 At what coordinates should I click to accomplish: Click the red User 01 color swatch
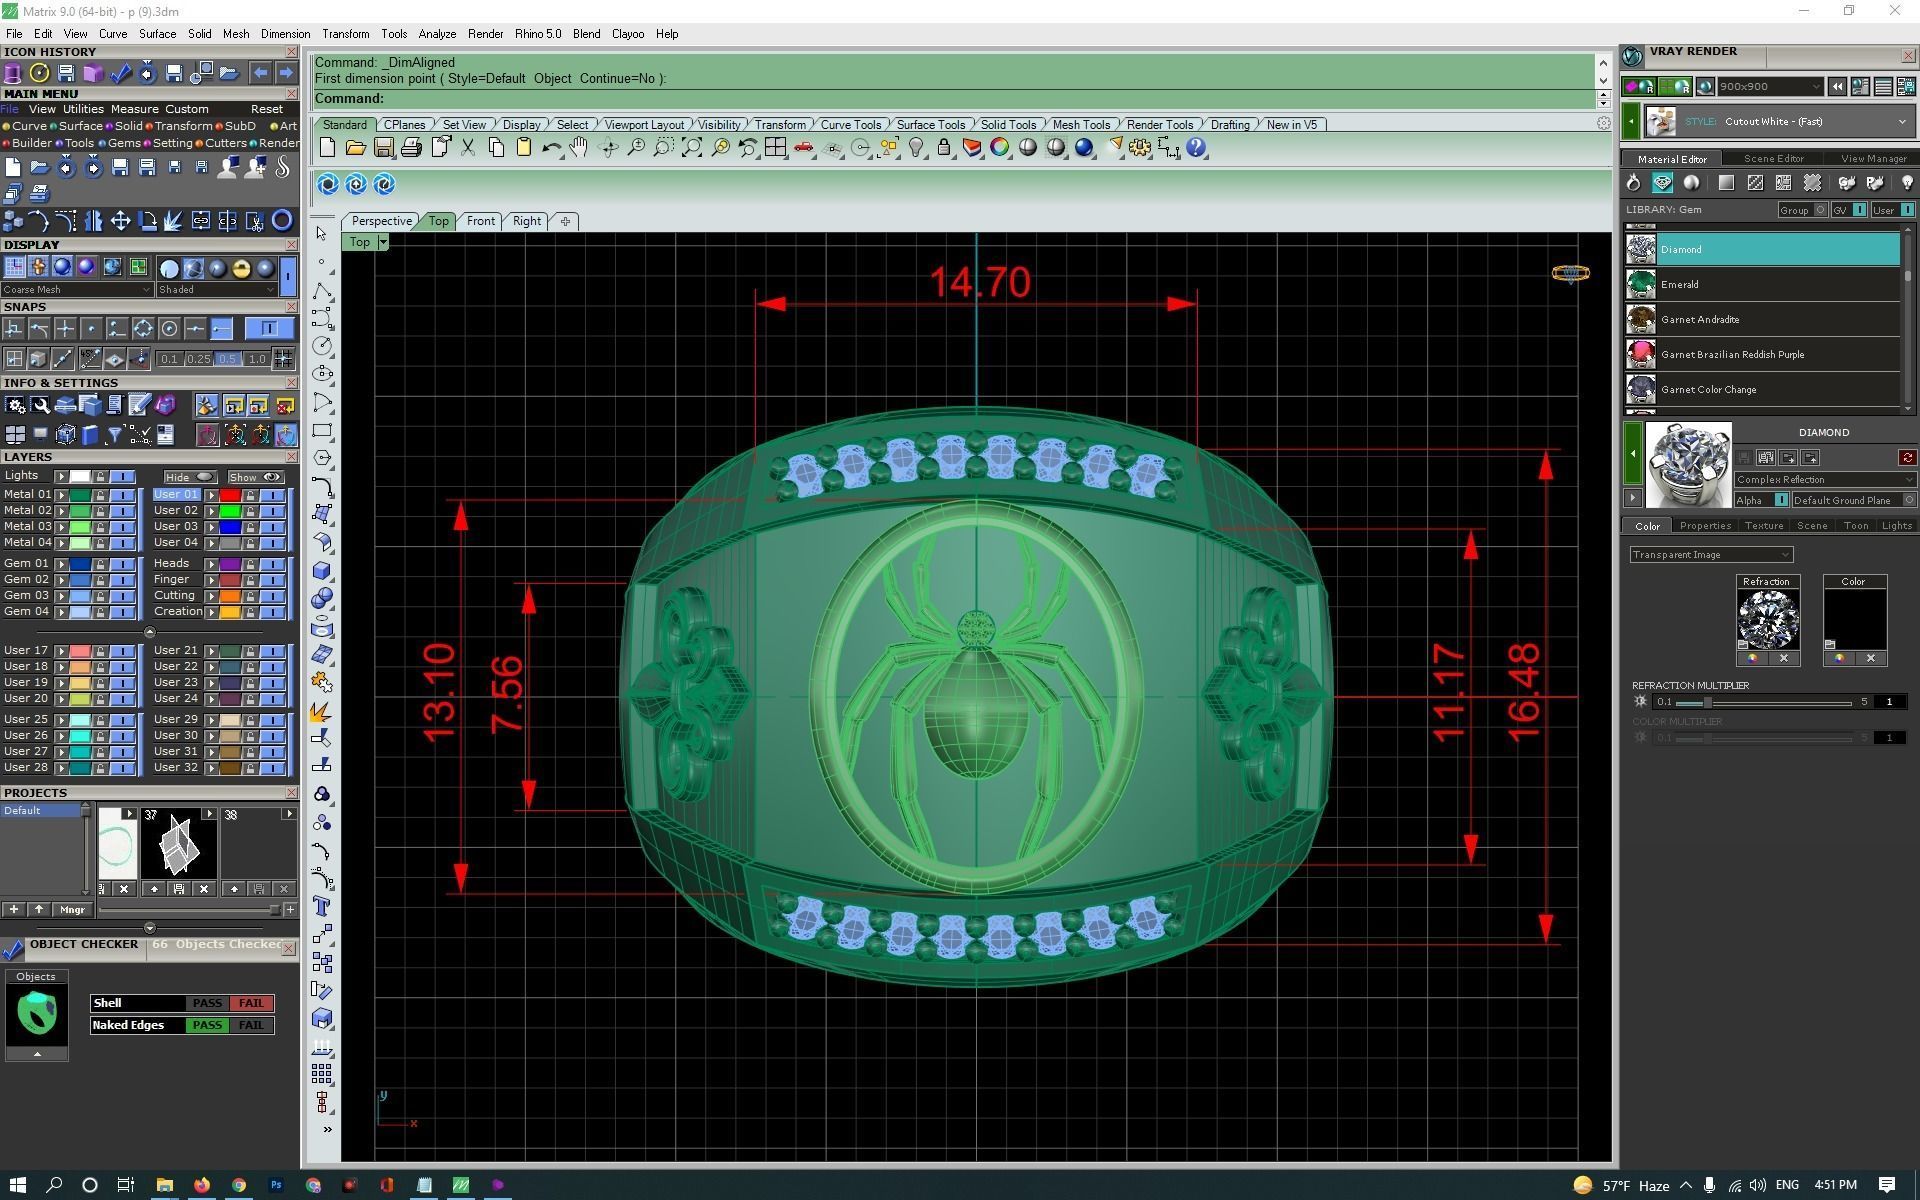coord(230,495)
